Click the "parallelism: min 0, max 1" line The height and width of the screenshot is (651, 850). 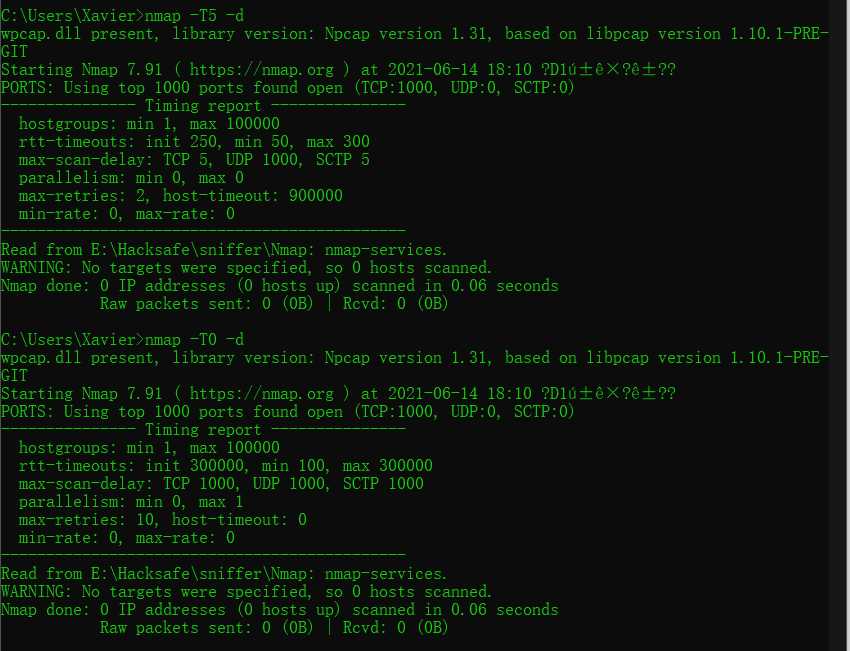click(x=131, y=502)
